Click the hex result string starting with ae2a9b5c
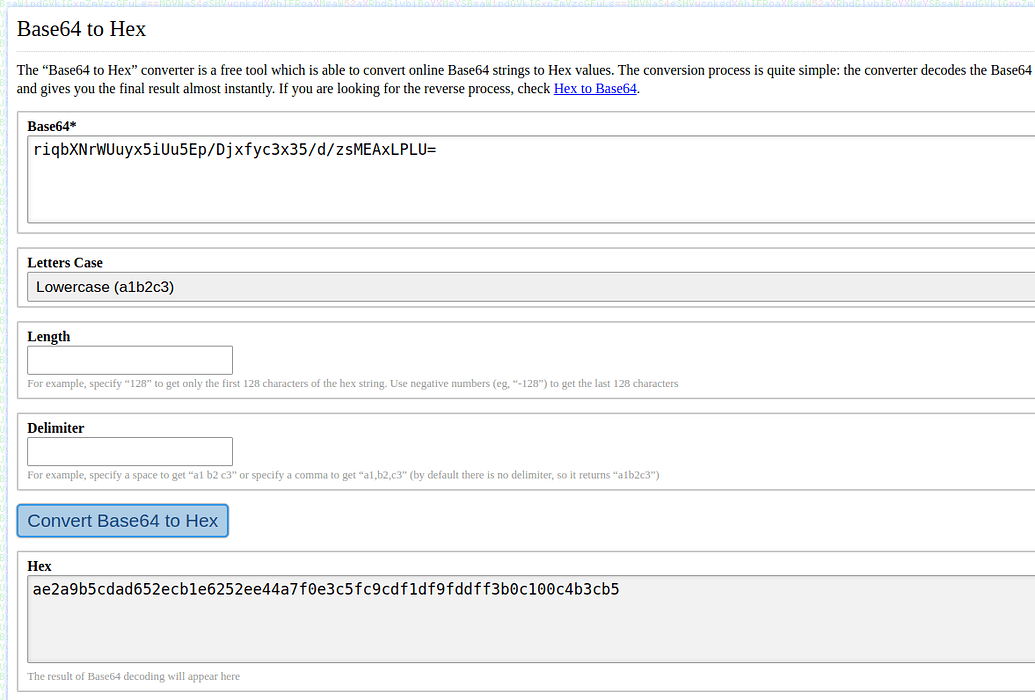1035x700 pixels. [325, 589]
